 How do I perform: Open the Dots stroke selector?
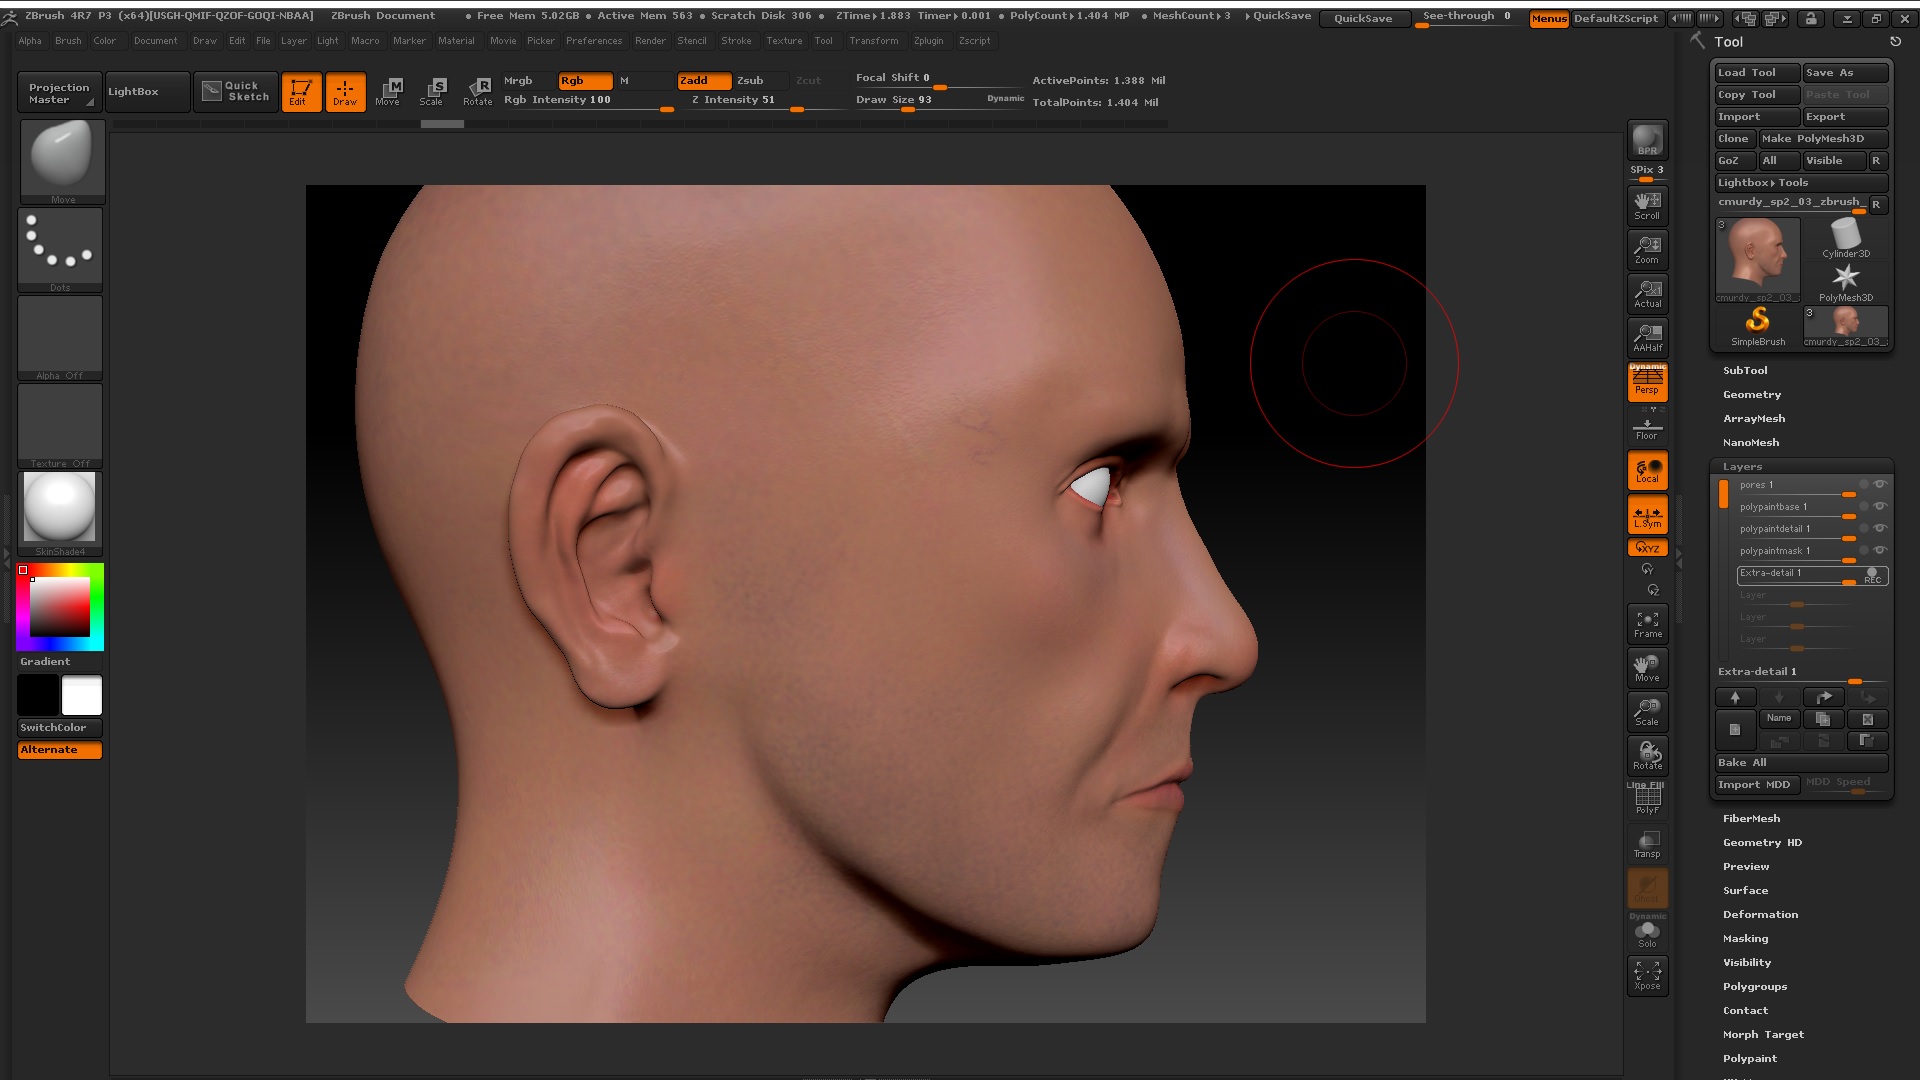click(60, 250)
